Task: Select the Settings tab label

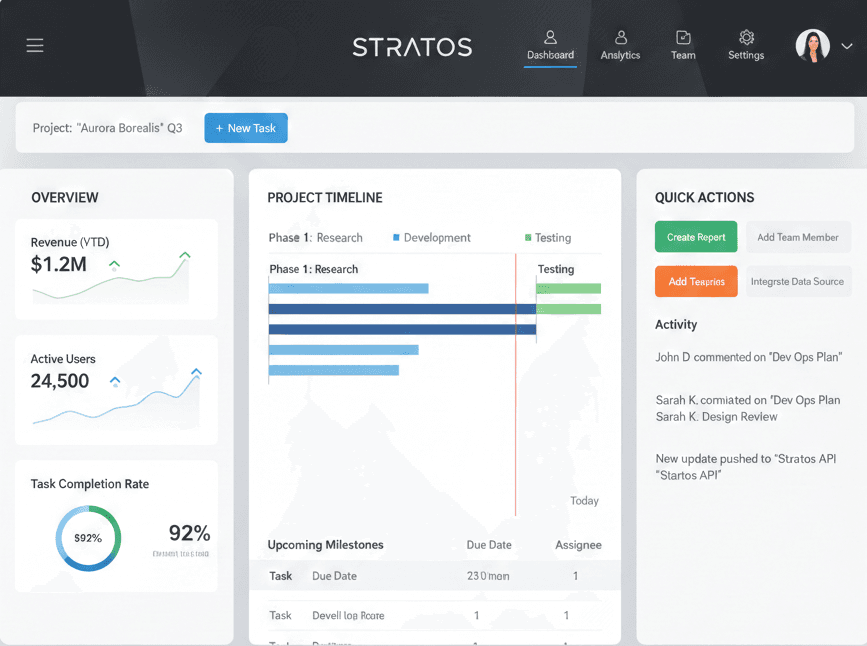Action: pos(746,55)
